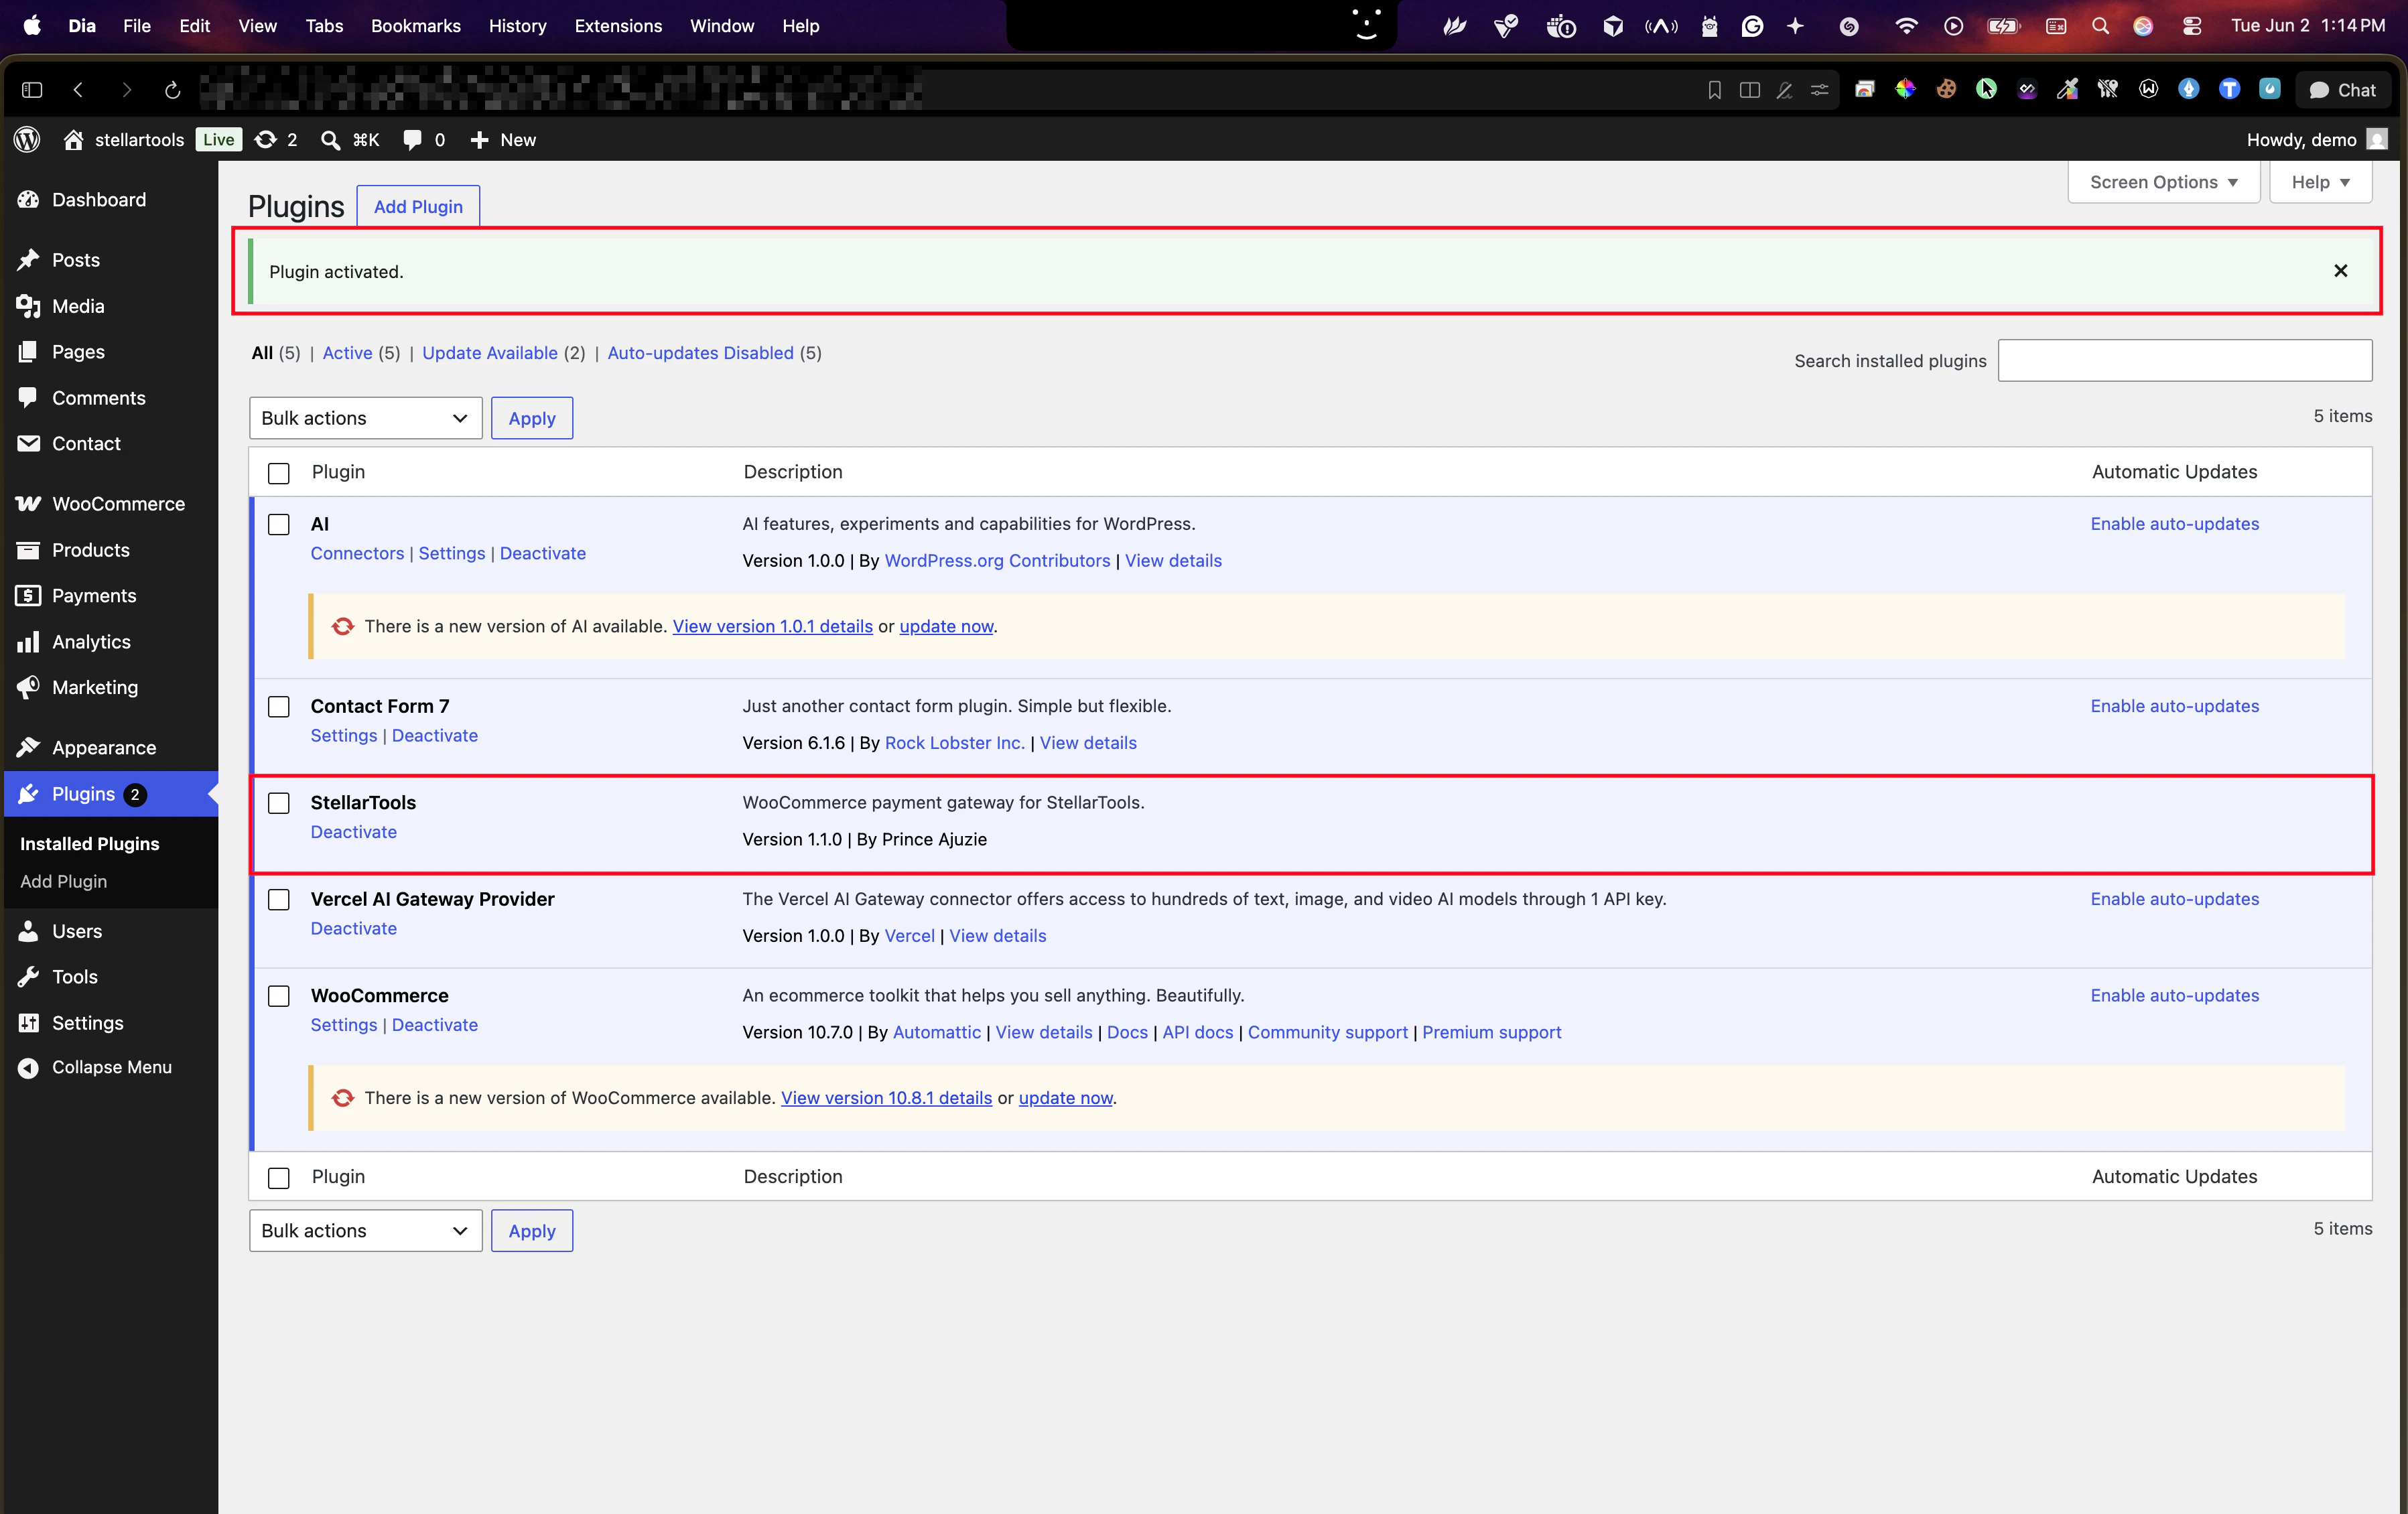Deactivate the StellarTools plugin
2408x1514 pixels.
[353, 832]
